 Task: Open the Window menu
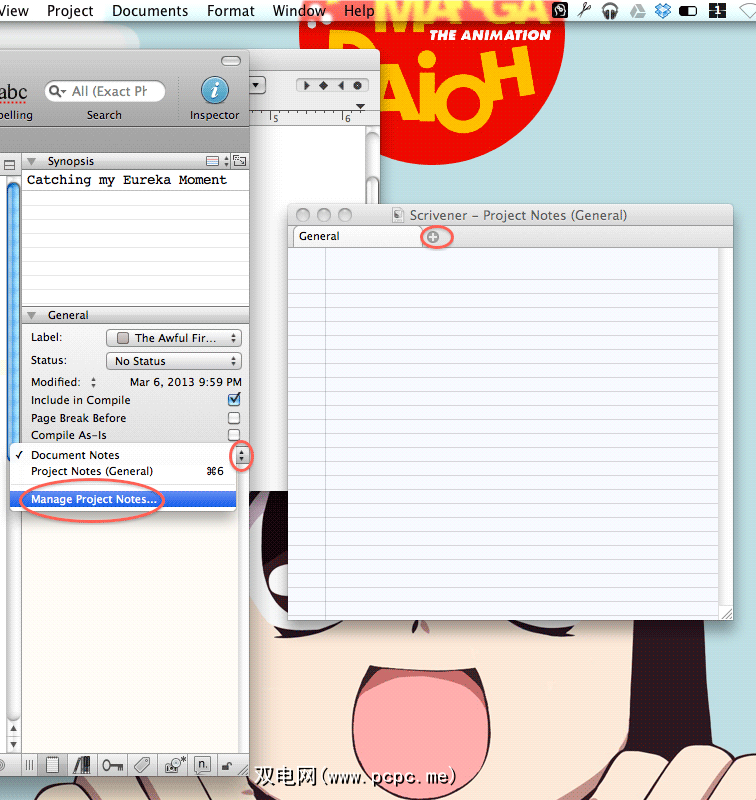coord(299,11)
